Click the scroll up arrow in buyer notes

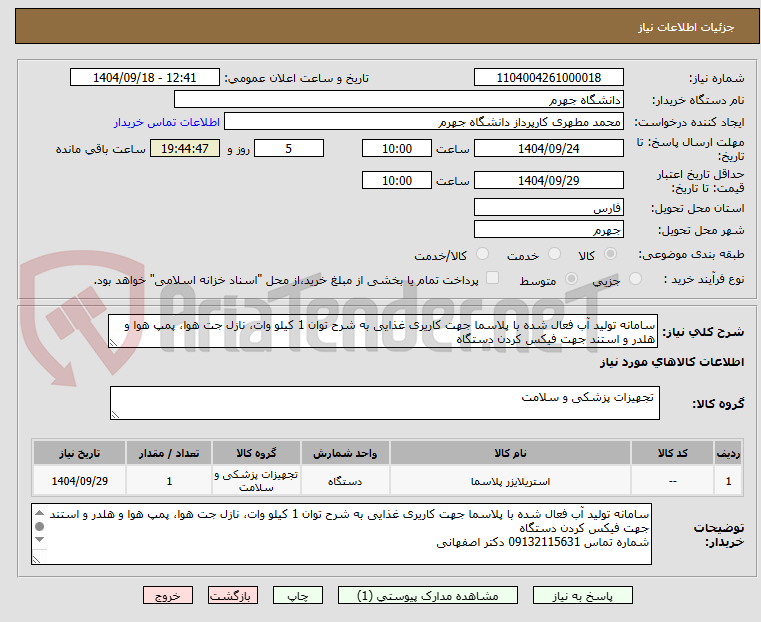coord(40,512)
